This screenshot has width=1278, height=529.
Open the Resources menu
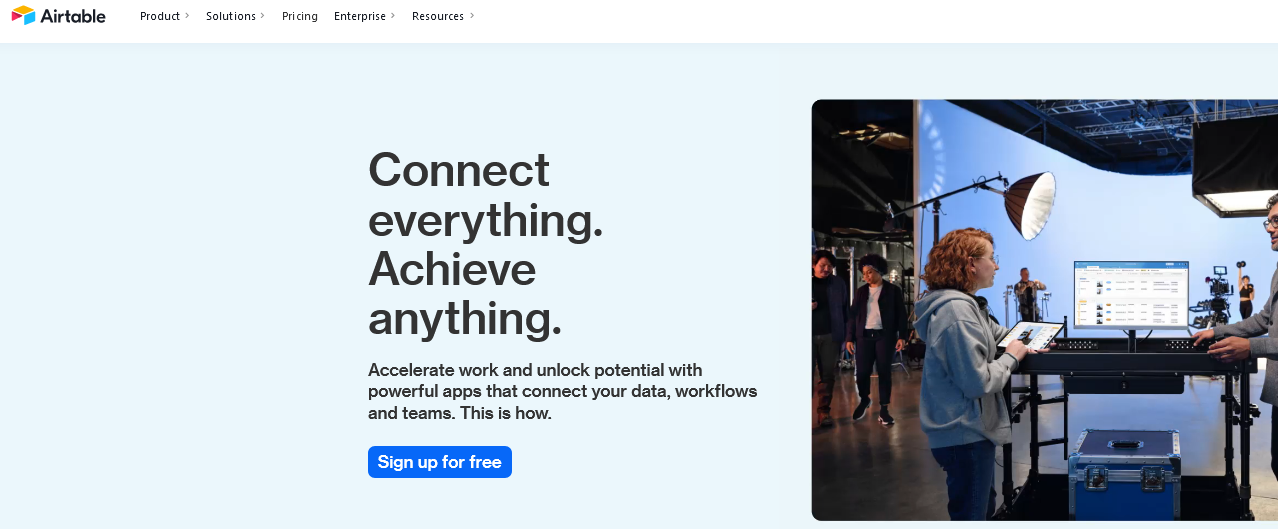(438, 16)
